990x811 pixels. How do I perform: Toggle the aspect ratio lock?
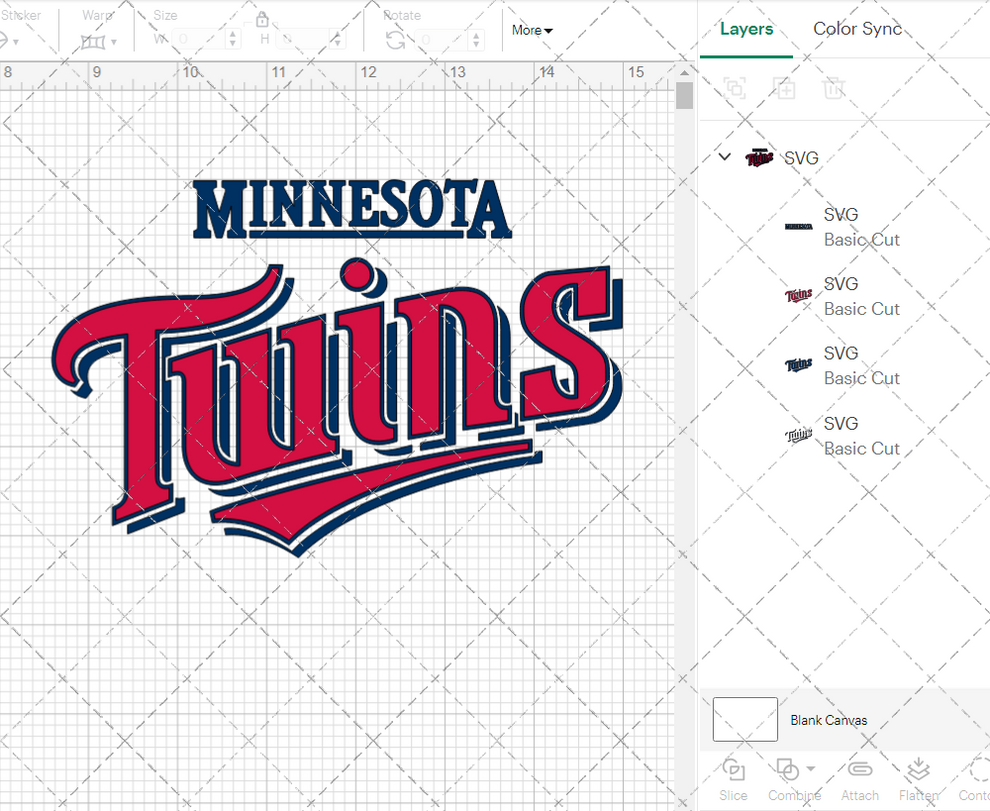pyautogui.click(x=262, y=19)
